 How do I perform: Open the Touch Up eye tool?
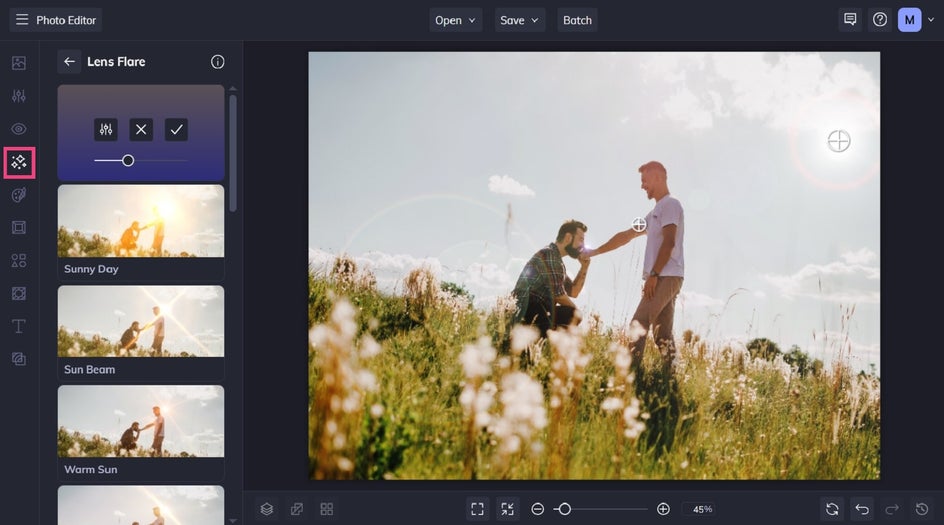tap(19, 129)
